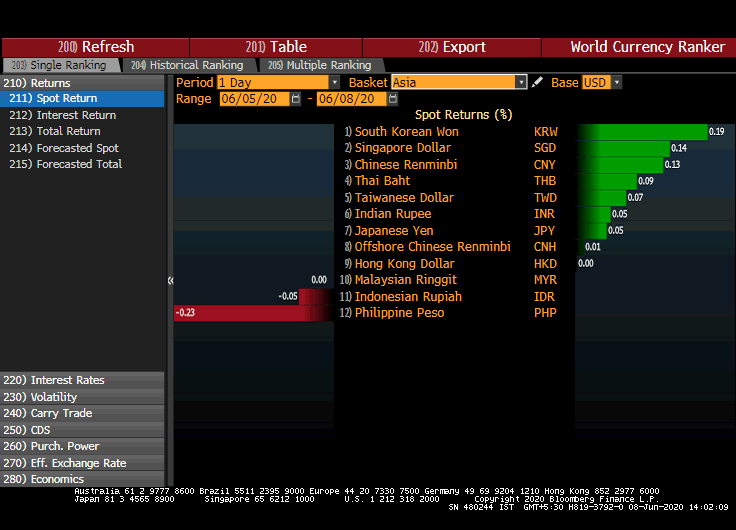Collapse the left sidebar with the double-arrow

click(x=170, y=281)
